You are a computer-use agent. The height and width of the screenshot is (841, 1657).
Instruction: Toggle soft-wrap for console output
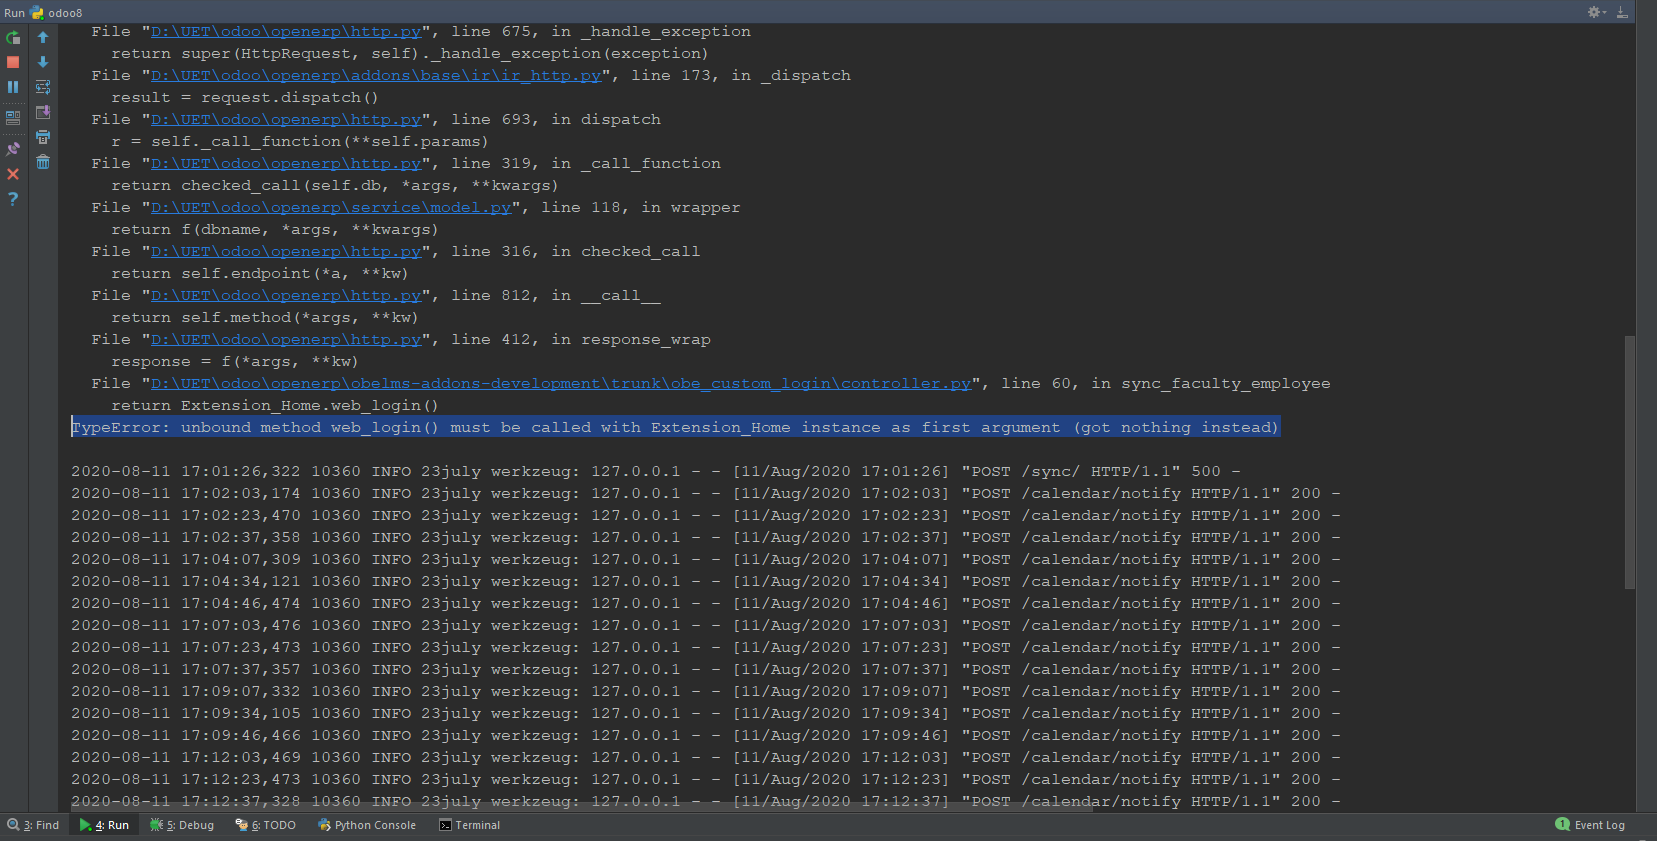coord(43,87)
